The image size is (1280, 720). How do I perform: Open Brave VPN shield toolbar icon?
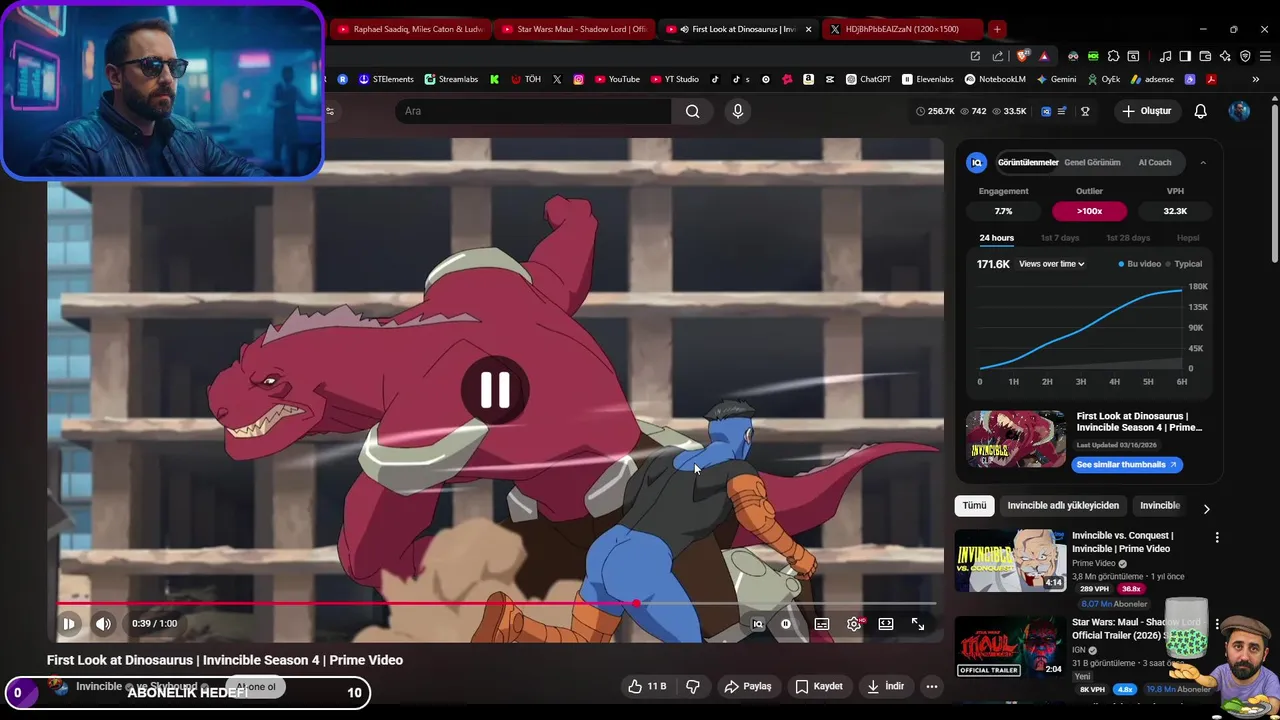tap(1245, 56)
